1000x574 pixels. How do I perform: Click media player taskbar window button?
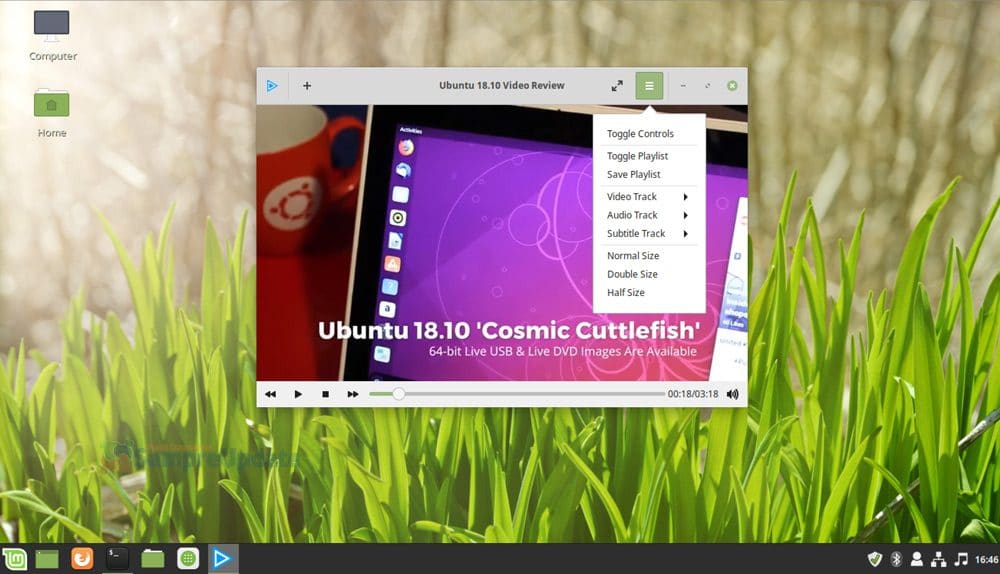tap(222, 559)
